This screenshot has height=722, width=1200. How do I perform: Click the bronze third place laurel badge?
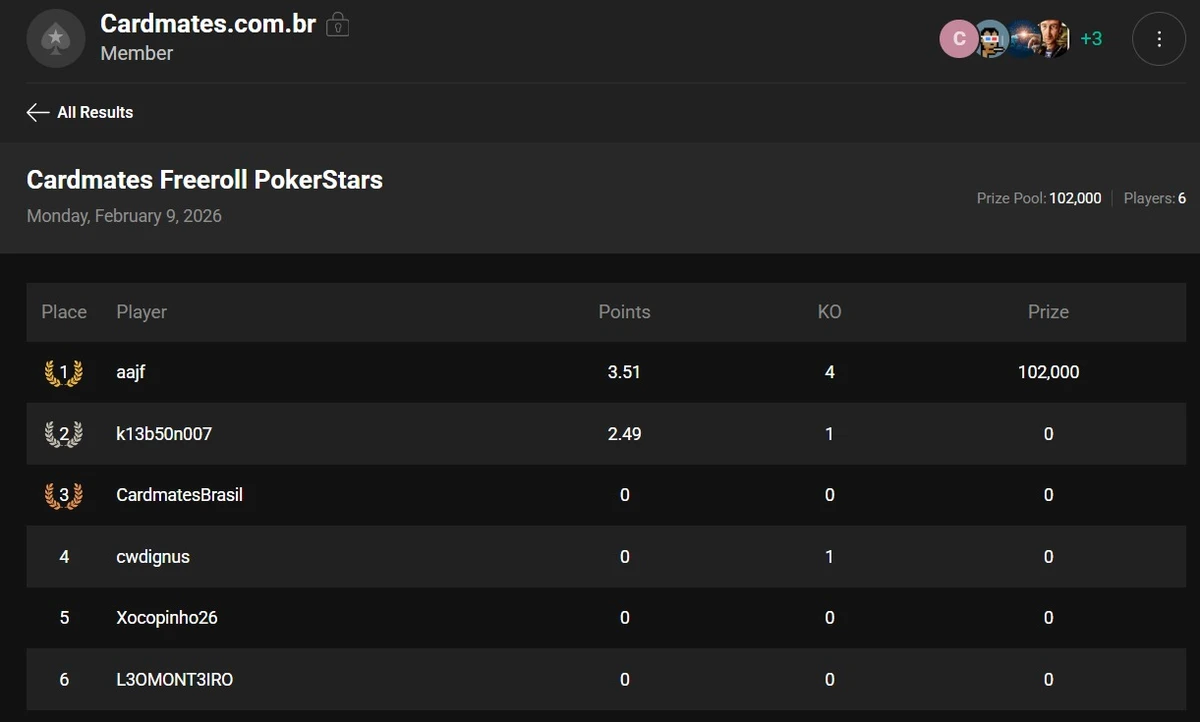[x=64, y=495]
